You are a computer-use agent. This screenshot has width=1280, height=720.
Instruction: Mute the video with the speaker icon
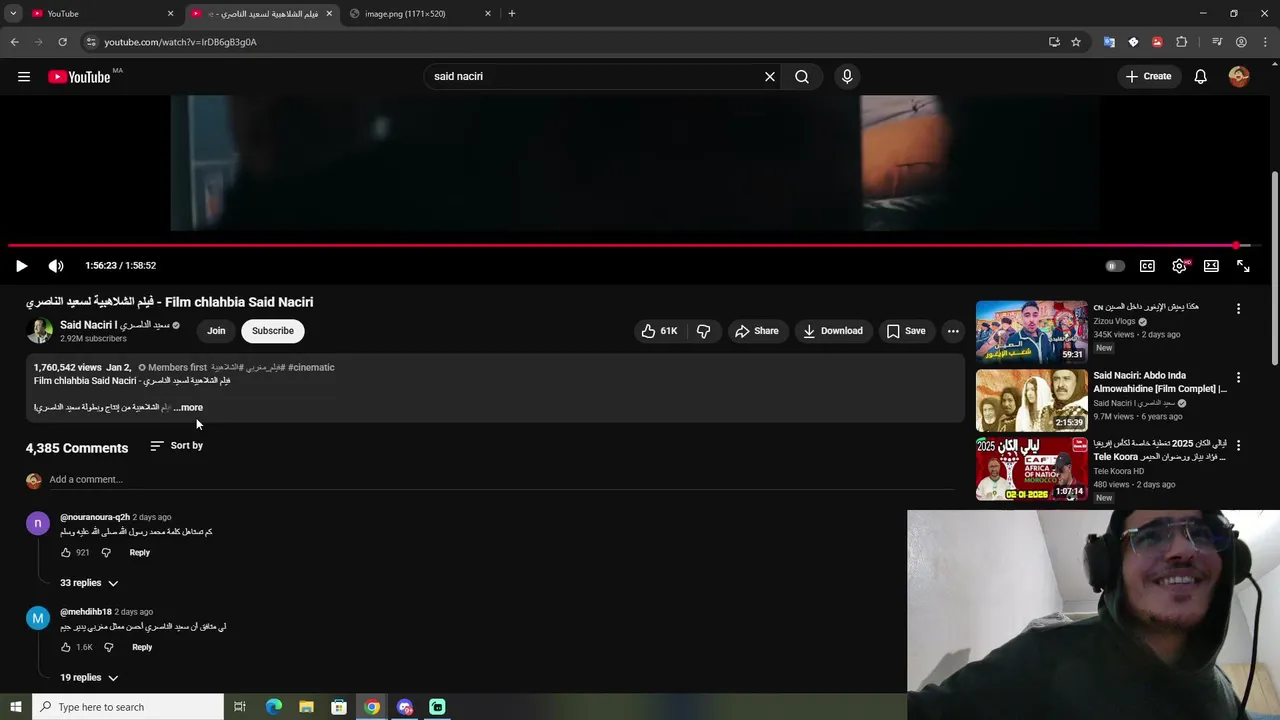(x=56, y=266)
